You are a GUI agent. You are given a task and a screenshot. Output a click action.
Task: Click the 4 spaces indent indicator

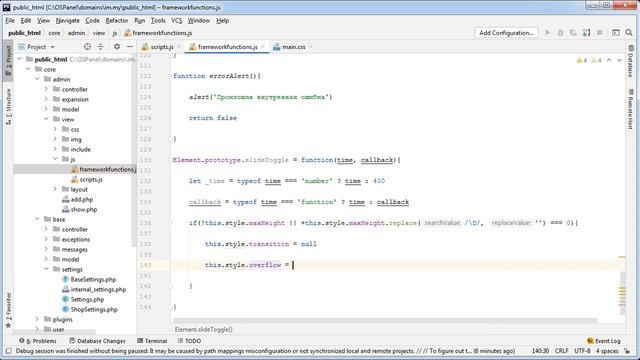[x=607, y=351]
